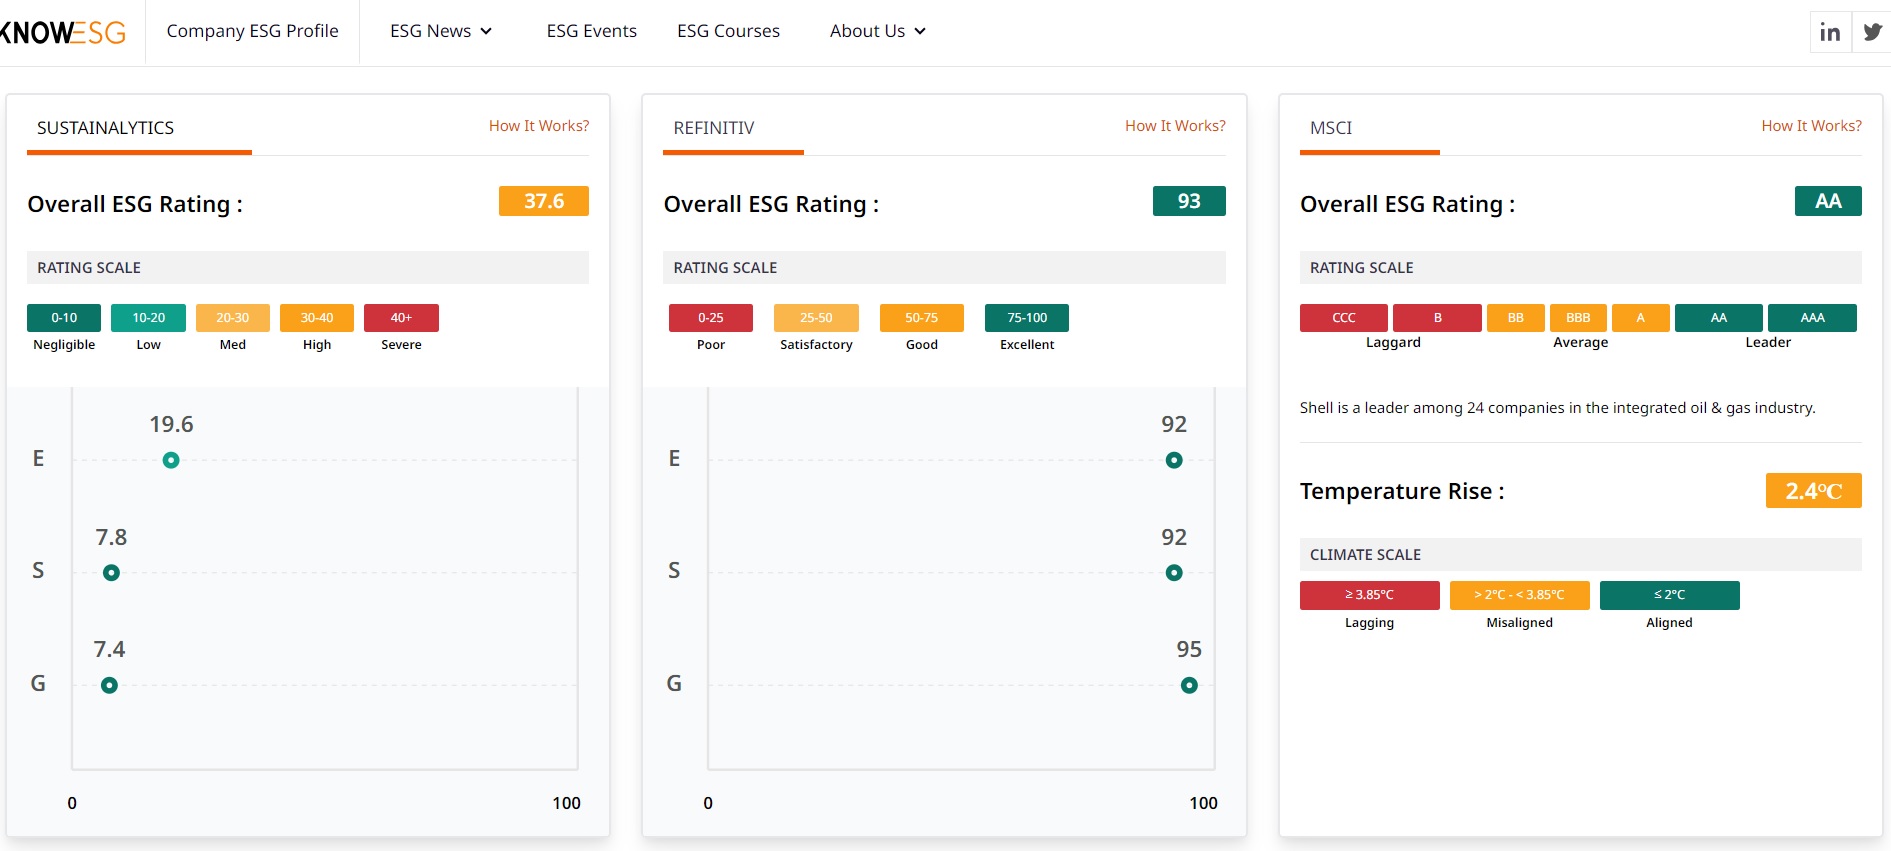
Task: Open MSCI How It Works link
Action: pos(1811,126)
